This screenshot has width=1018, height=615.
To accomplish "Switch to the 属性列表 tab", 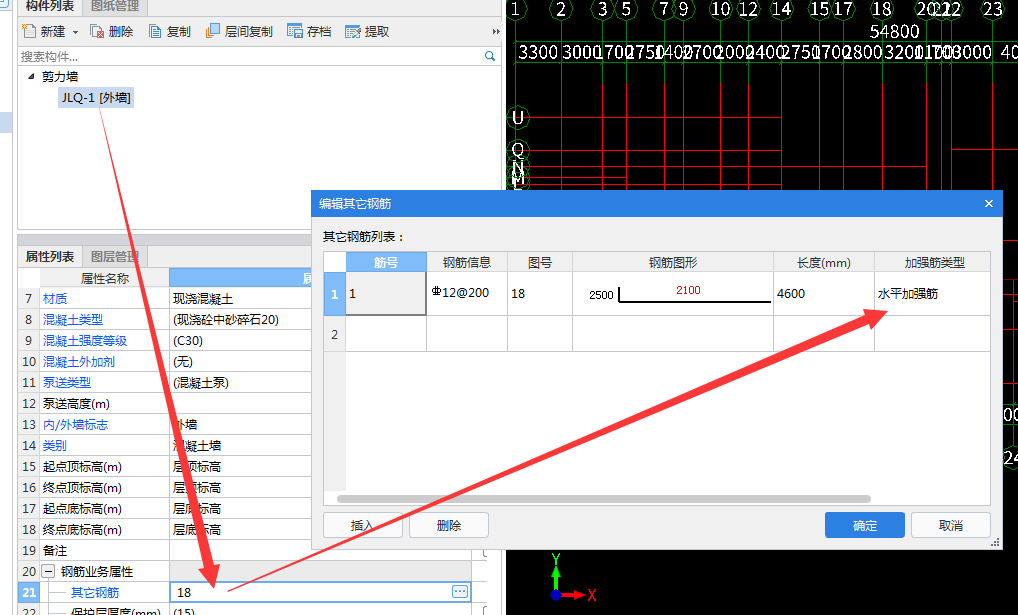I will click(49, 257).
